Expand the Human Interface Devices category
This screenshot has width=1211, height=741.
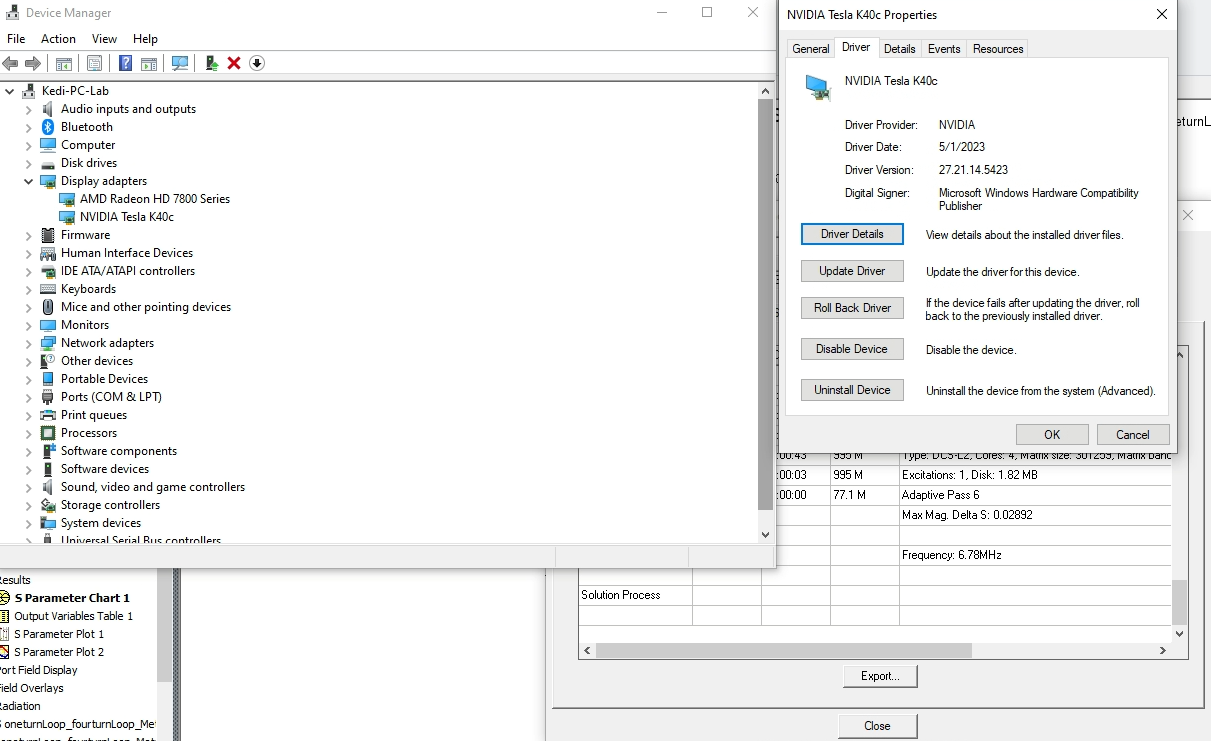[29, 253]
